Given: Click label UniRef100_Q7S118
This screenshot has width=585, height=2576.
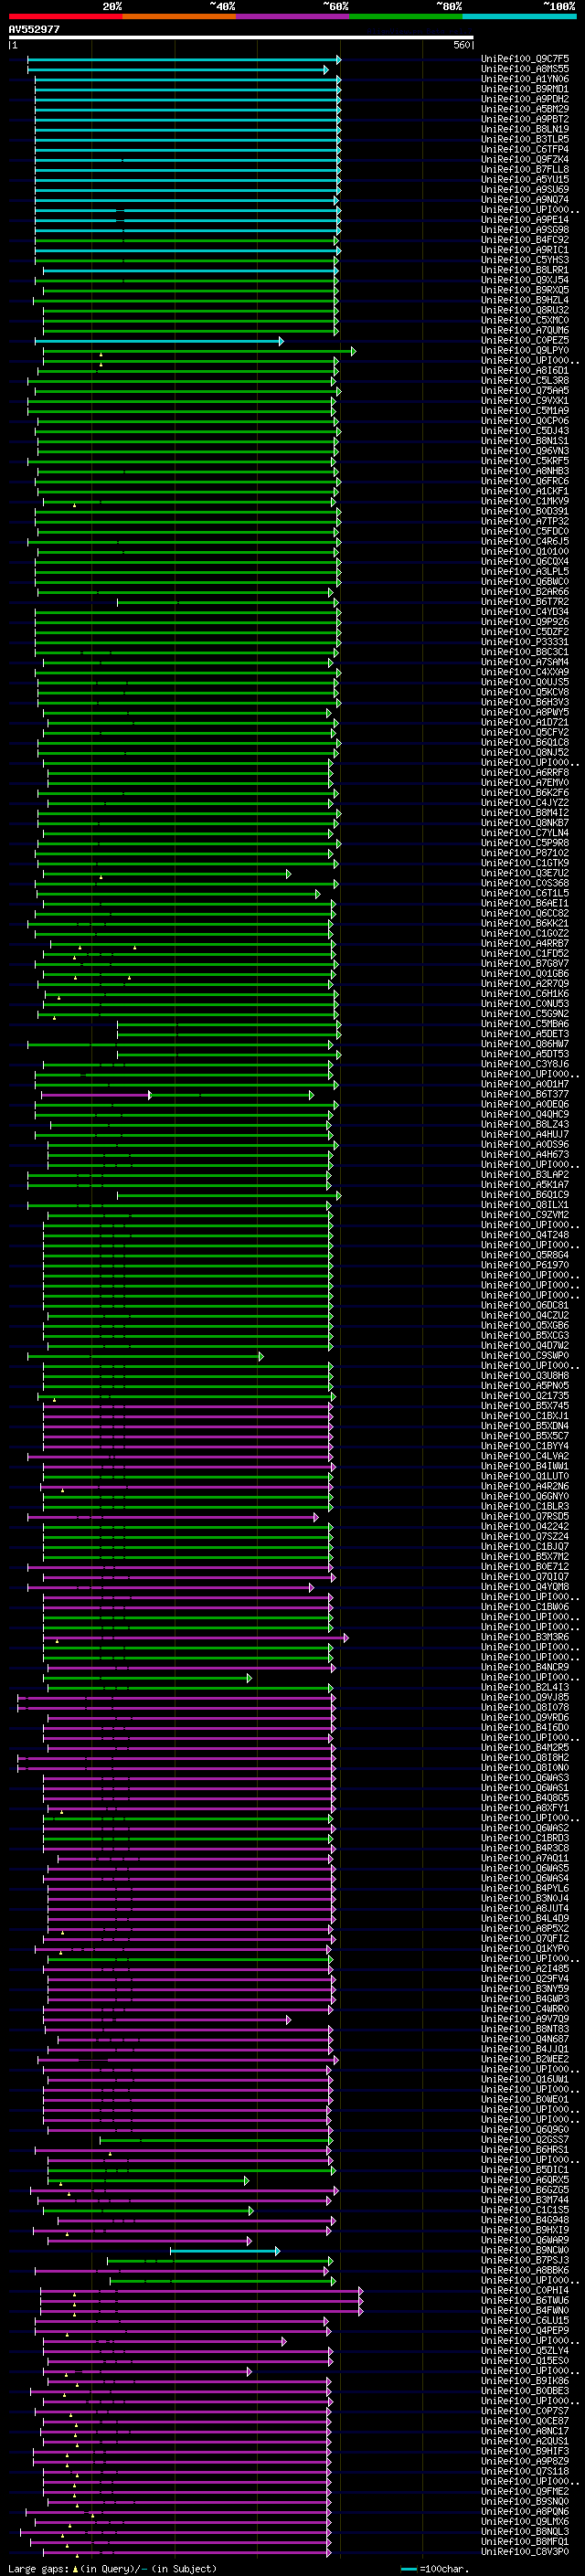Looking at the screenshot, I should tap(525, 2471).
